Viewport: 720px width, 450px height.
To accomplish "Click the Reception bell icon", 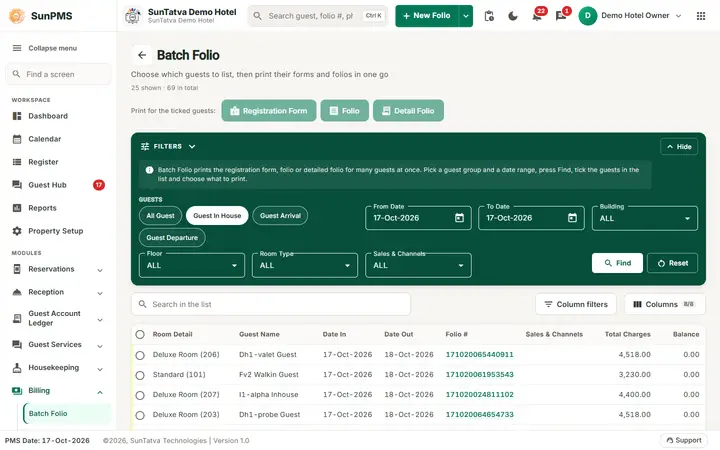I will pyautogui.click(x=17, y=292).
